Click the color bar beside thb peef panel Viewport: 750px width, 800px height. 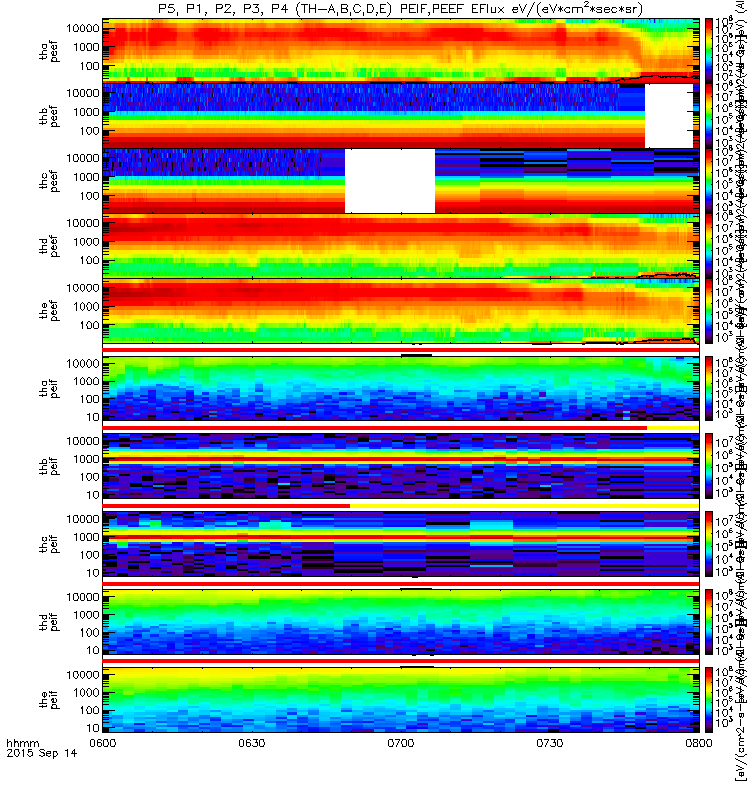coord(709,116)
